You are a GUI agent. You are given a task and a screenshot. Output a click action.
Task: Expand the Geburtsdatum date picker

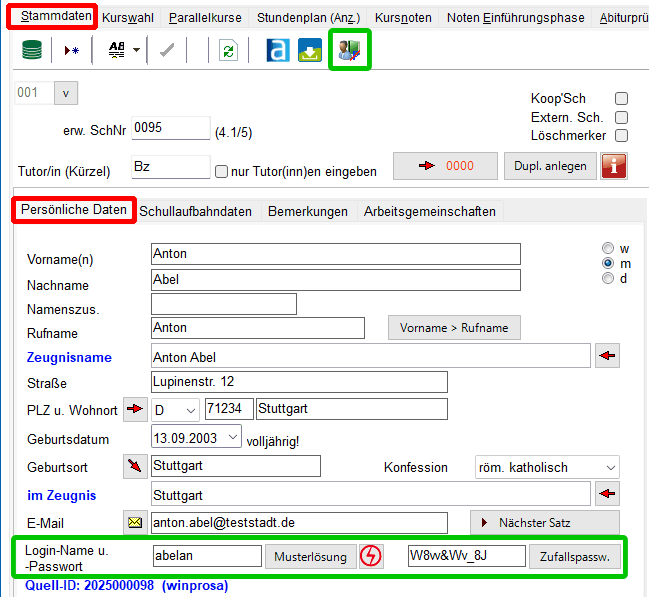232,437
